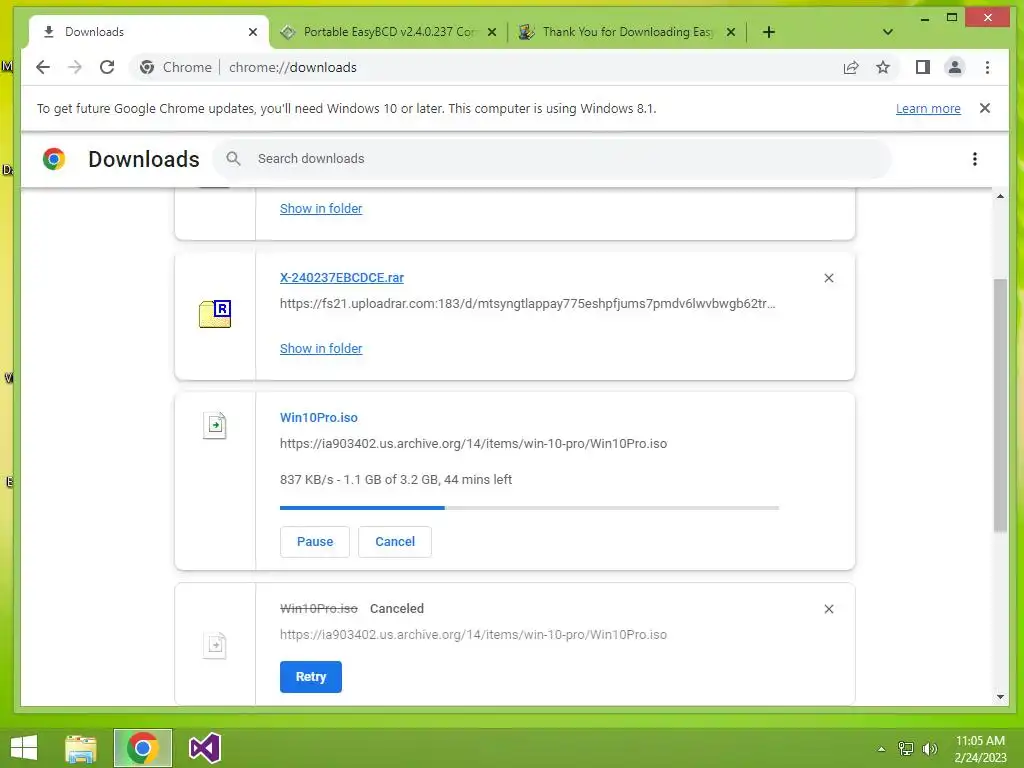
Task: Click the vertical scrollbar thumb
Action: coord(1000,405)
